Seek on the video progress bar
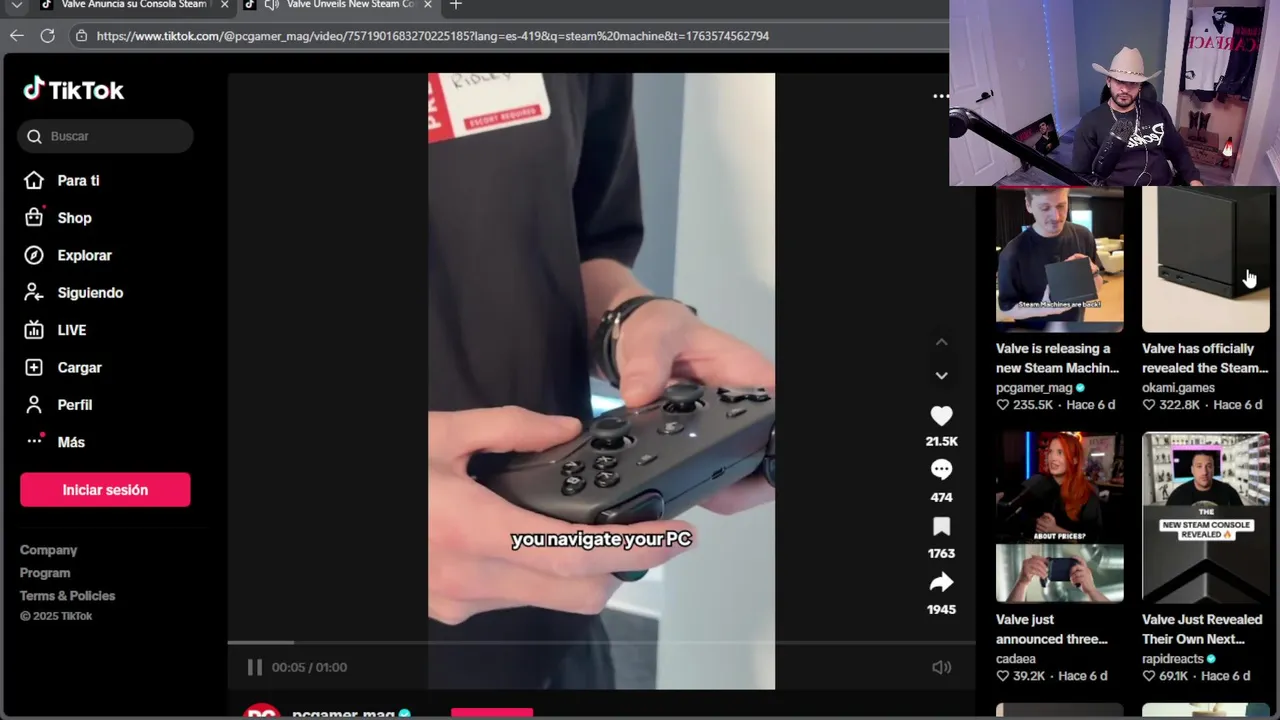 [601, 642]
